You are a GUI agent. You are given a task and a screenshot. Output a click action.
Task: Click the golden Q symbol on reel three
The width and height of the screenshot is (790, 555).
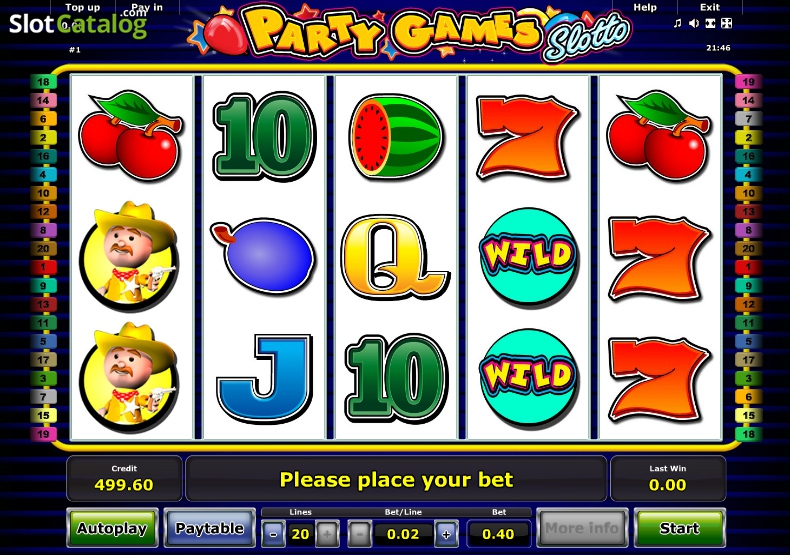[x=396, y=256]
